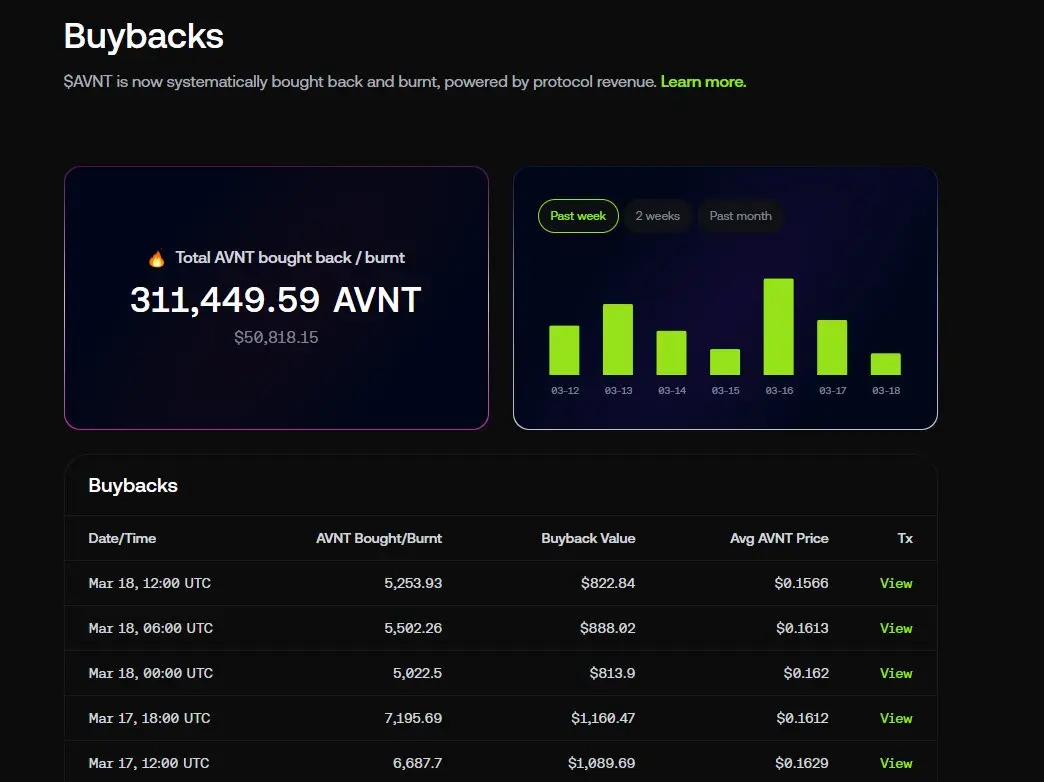Click the $813.9 buyback value

tap(612, 673)
